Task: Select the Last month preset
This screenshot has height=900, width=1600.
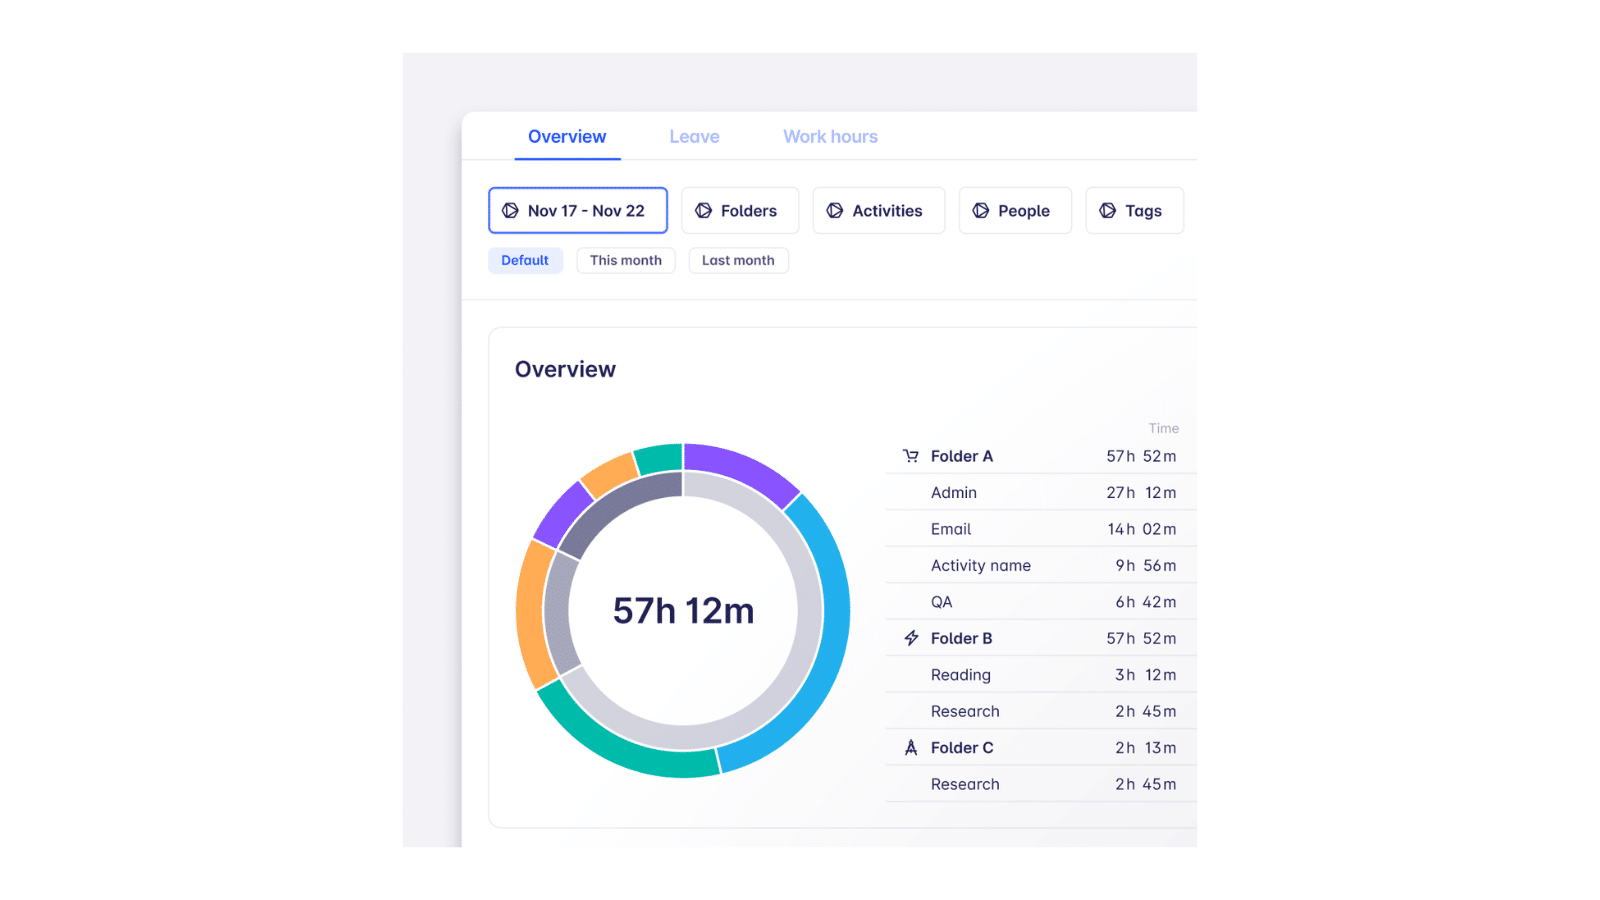Action: coord(738,261)
